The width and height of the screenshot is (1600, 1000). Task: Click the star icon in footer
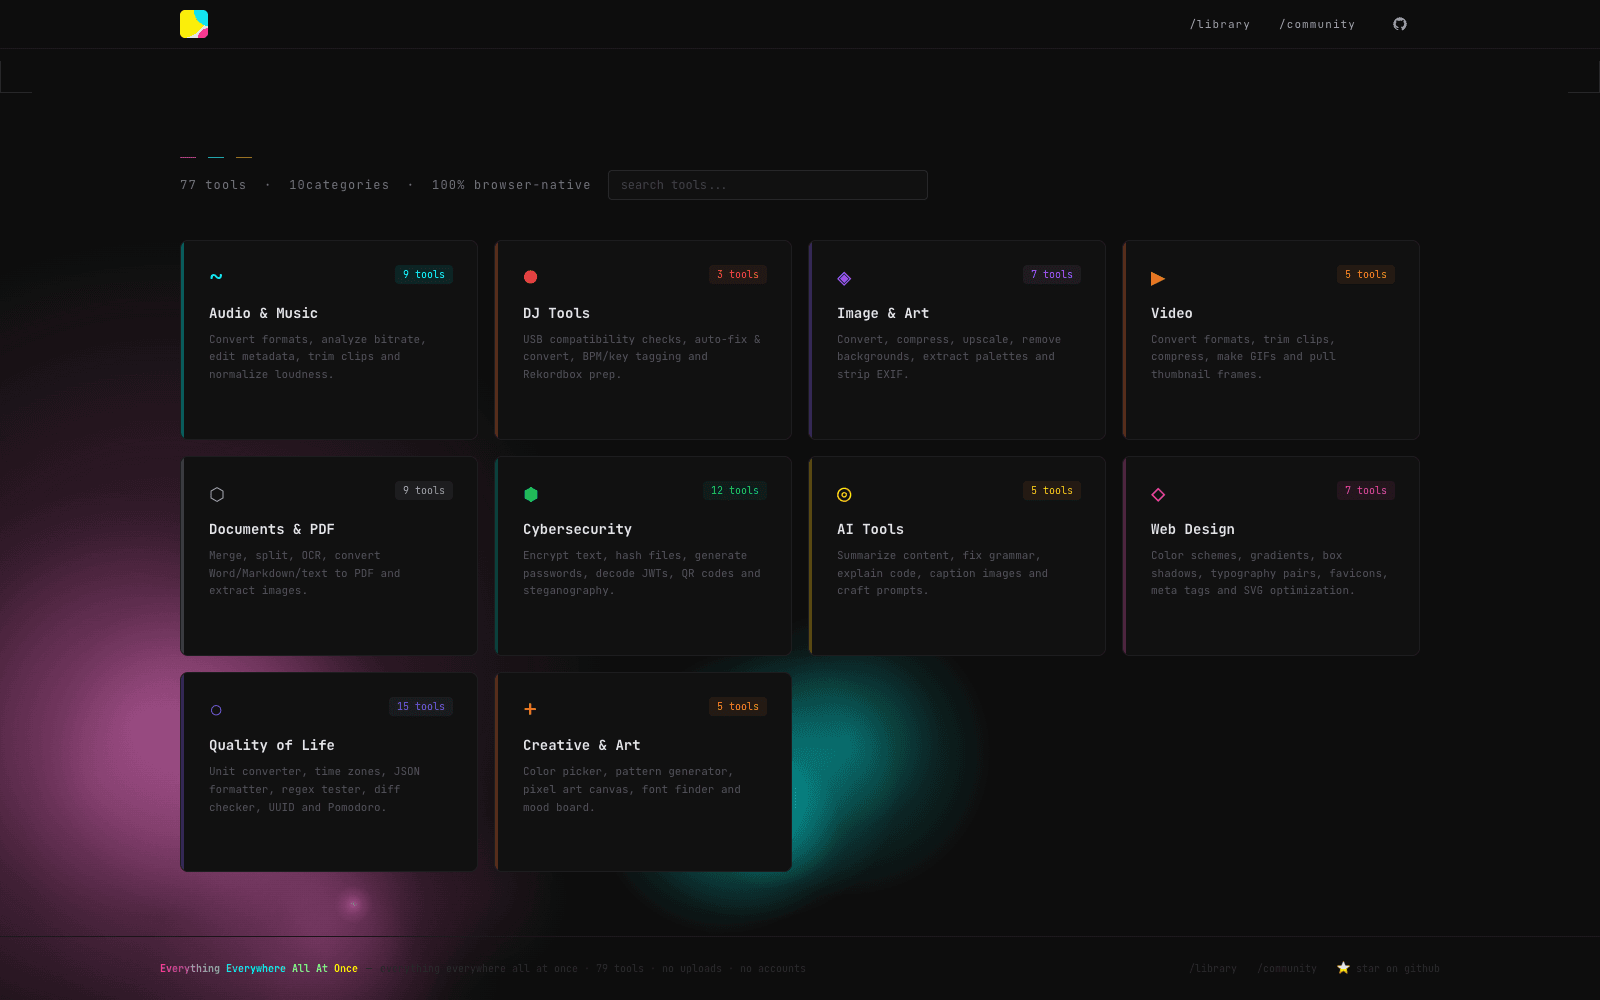pos(1343,967)
